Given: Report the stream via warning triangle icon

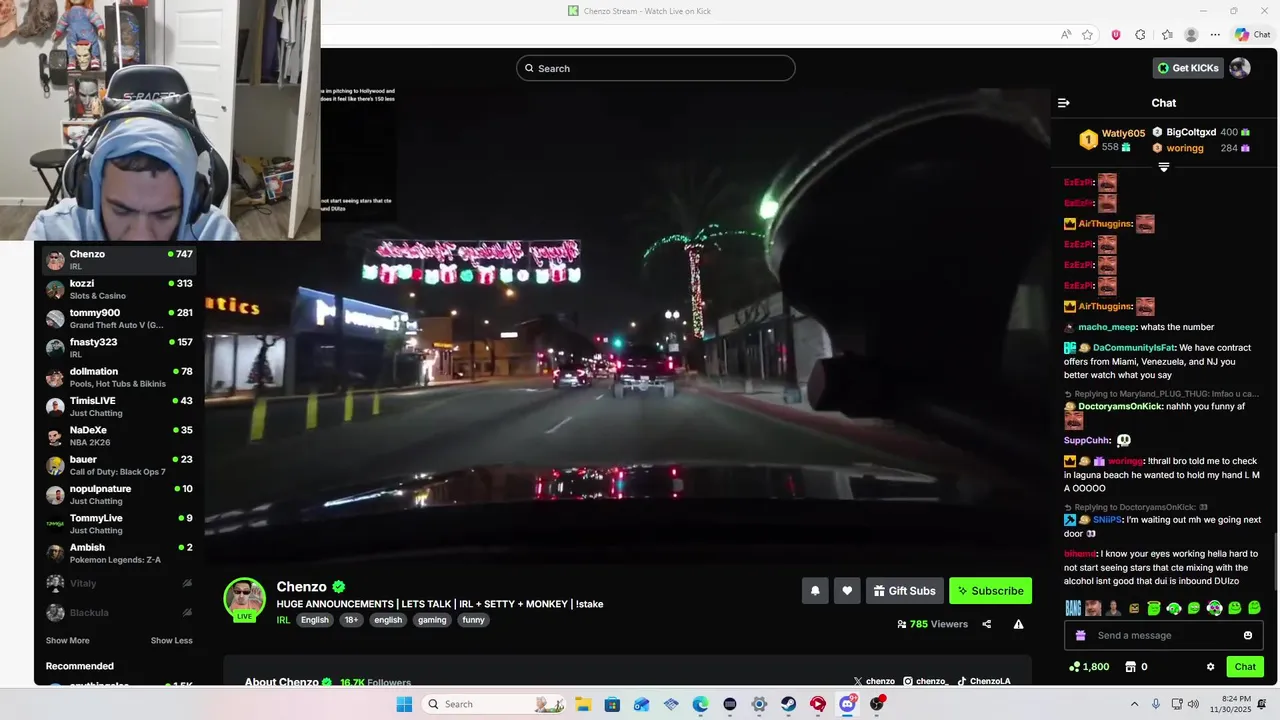Looking at the screenshot, I should pyautogui.click(x=1018, y=624).
